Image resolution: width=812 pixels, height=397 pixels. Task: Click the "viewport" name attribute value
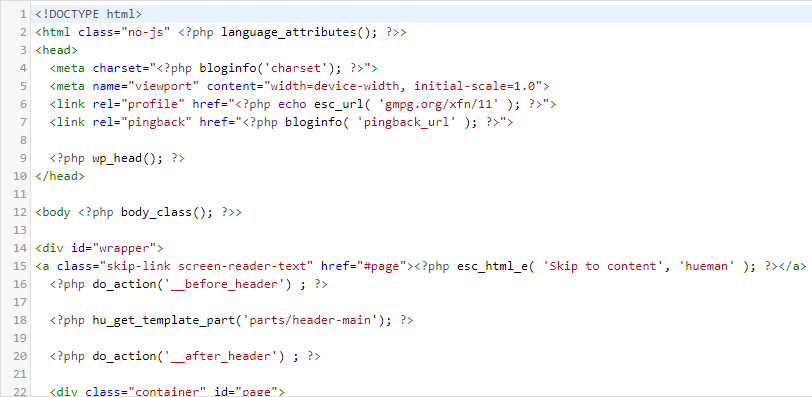point(164,86)
